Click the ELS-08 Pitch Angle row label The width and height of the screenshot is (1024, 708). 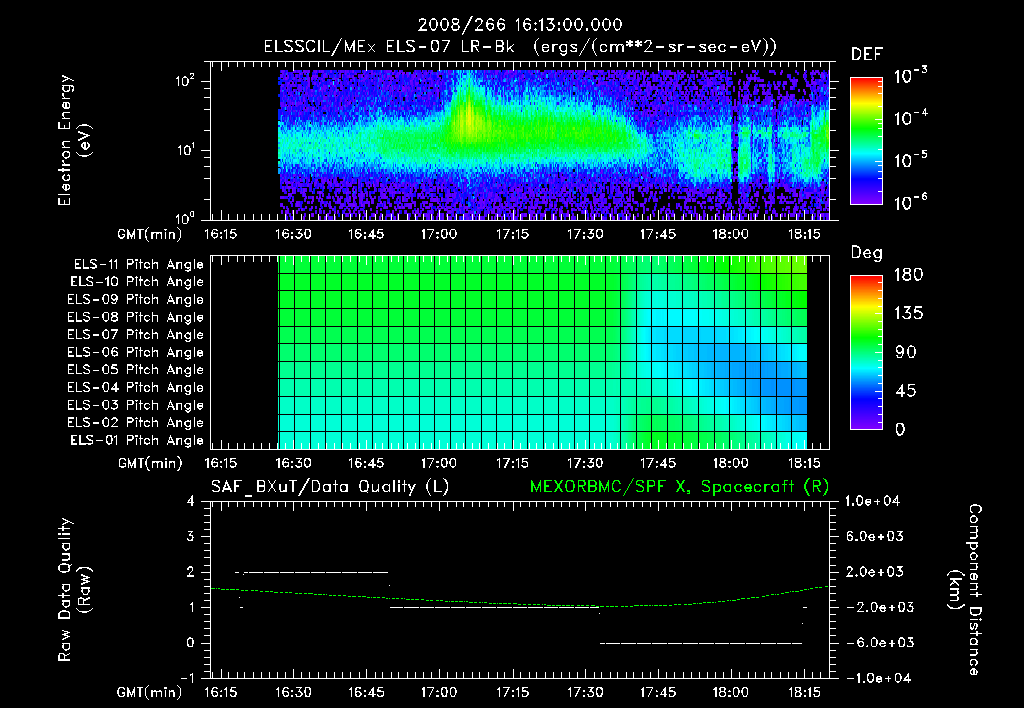136,317
